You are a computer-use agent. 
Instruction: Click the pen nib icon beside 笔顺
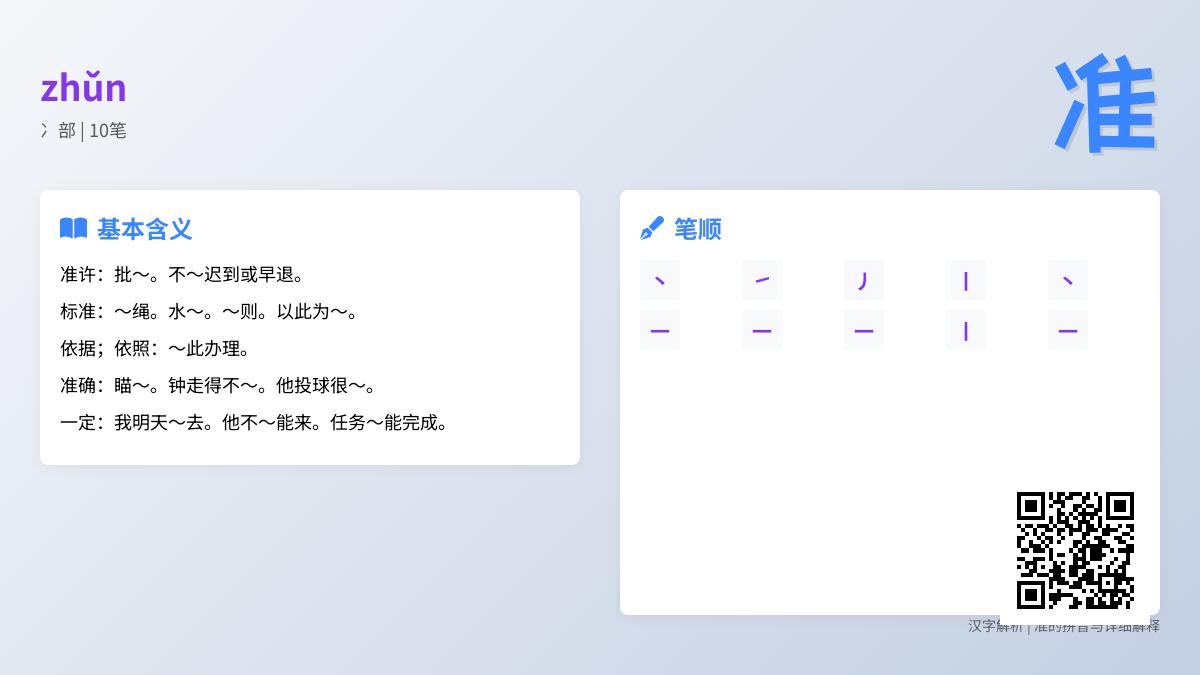tap(652, 229)
